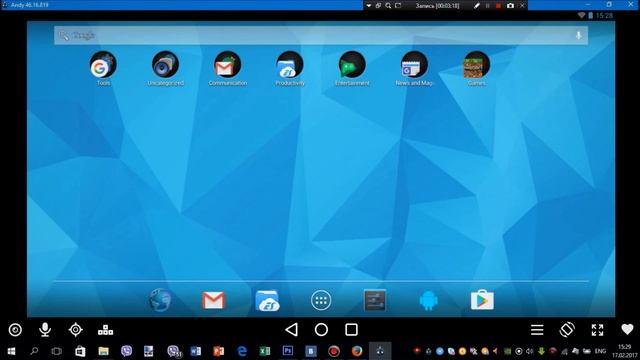Pause the screen recording
The width and height of the screenshot is (640, 360).
tap(487, 6)
